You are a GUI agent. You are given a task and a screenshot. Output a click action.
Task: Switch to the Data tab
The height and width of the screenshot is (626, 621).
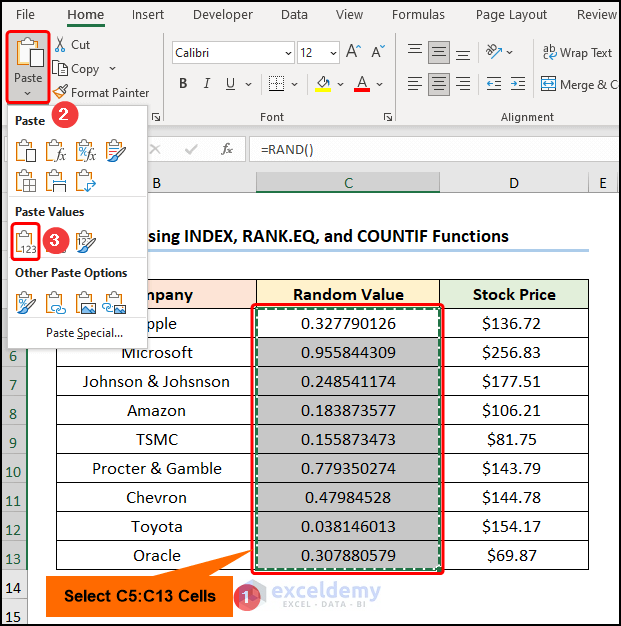294,15
